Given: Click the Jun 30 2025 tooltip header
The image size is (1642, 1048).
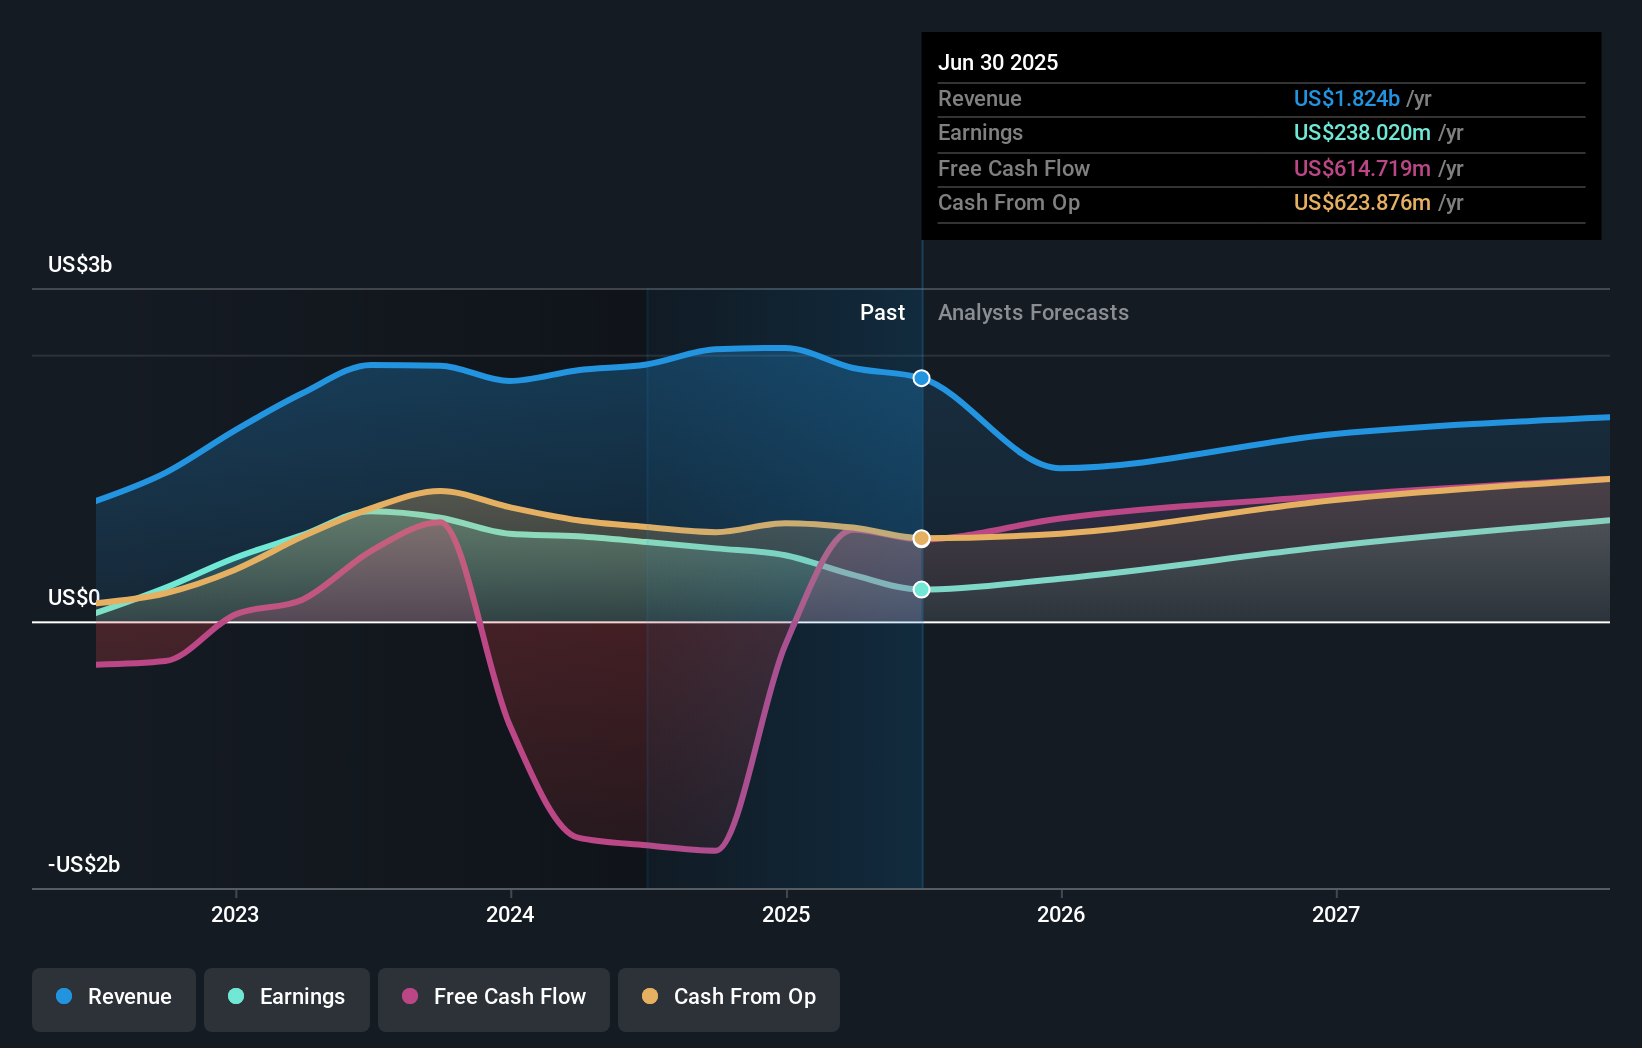Looking at the screenshot, I should pyautogui.click(x=998, y=62).
